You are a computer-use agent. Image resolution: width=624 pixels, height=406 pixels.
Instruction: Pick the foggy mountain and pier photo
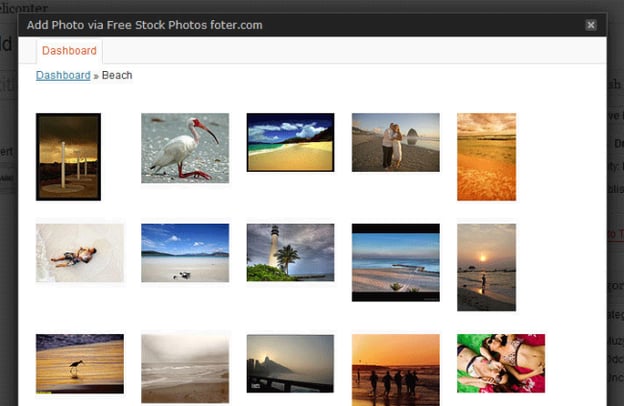pos(290,363)
